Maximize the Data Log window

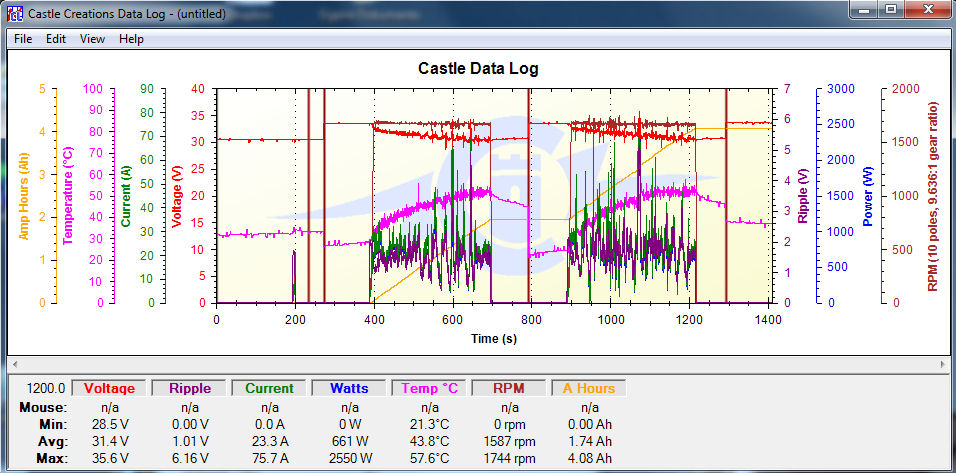coord(891,9)
